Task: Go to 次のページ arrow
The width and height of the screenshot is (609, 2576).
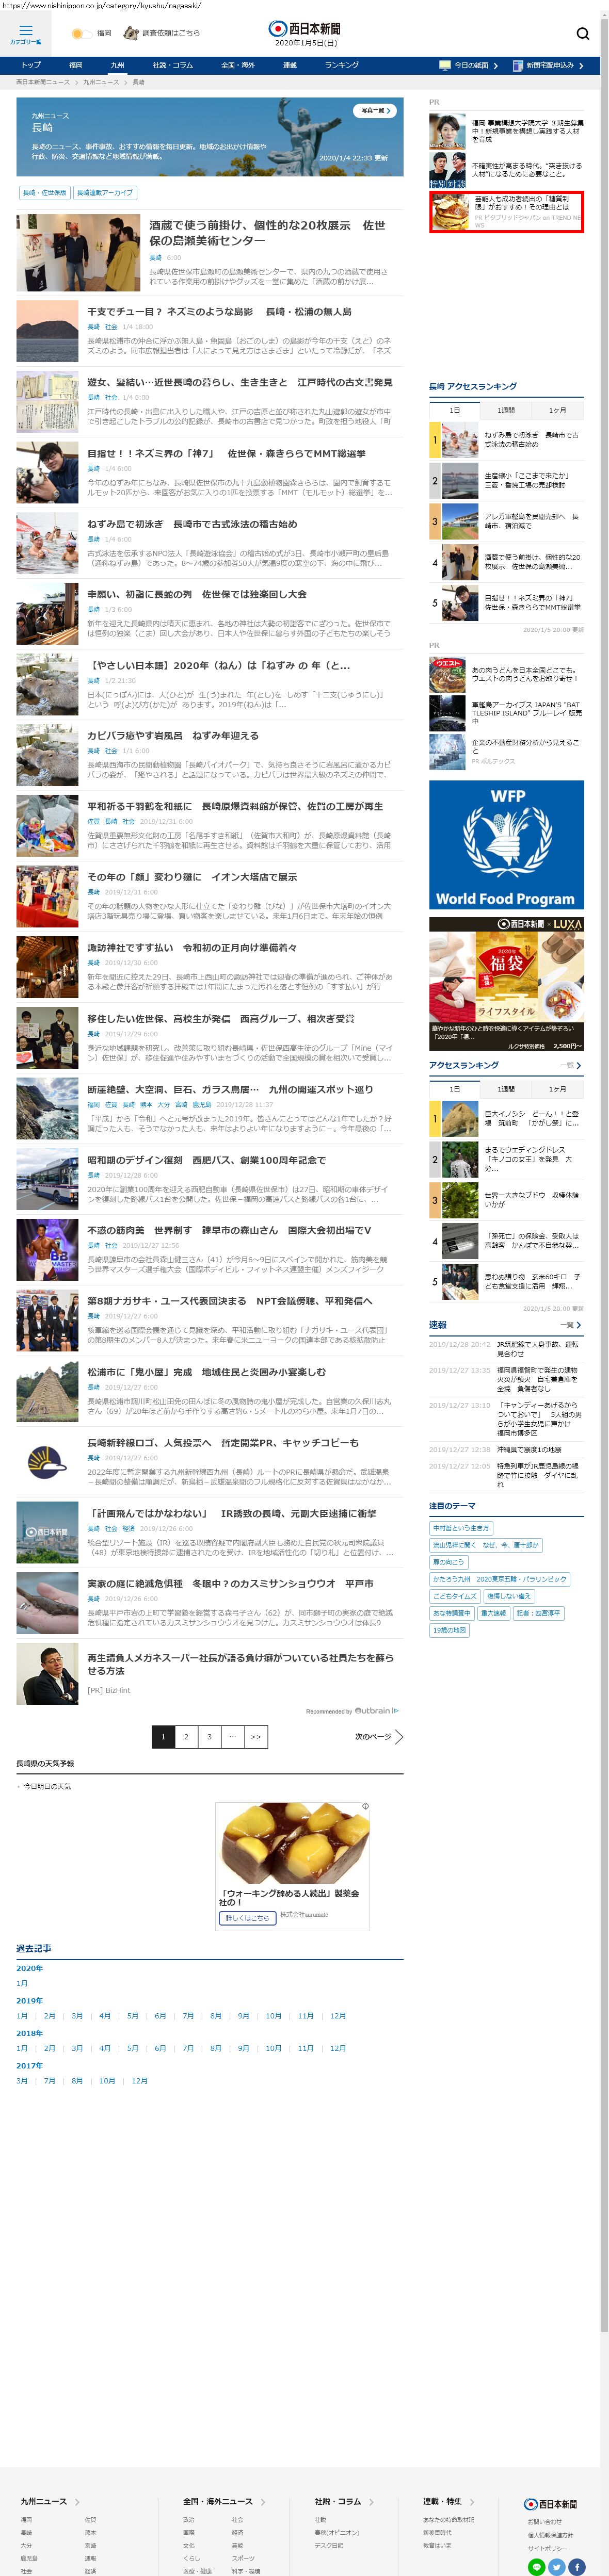Action: tap(398, 1736)
